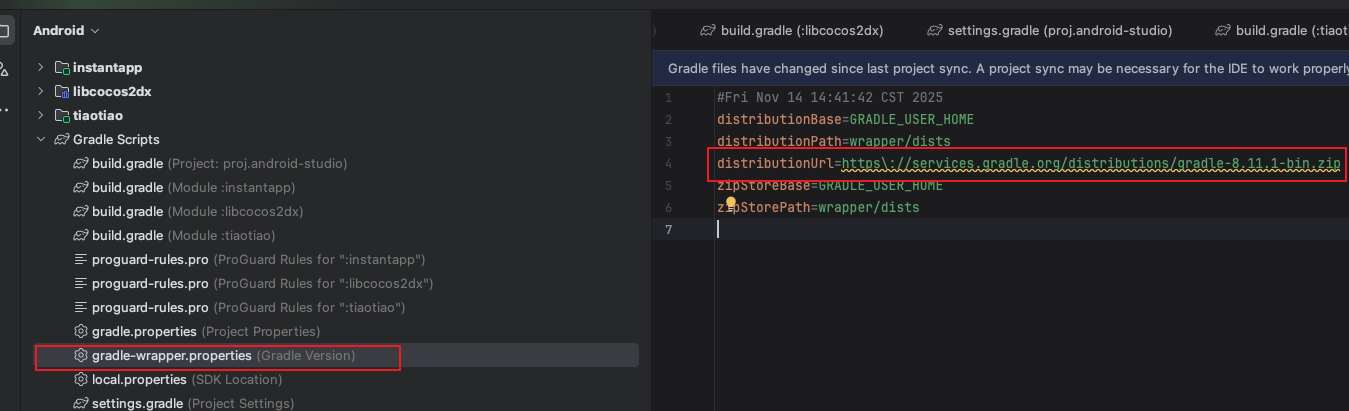The height and width of the screenshot is (411, 1349).
Task: Click the instantapp module folder icon
Action: point(62,68)
